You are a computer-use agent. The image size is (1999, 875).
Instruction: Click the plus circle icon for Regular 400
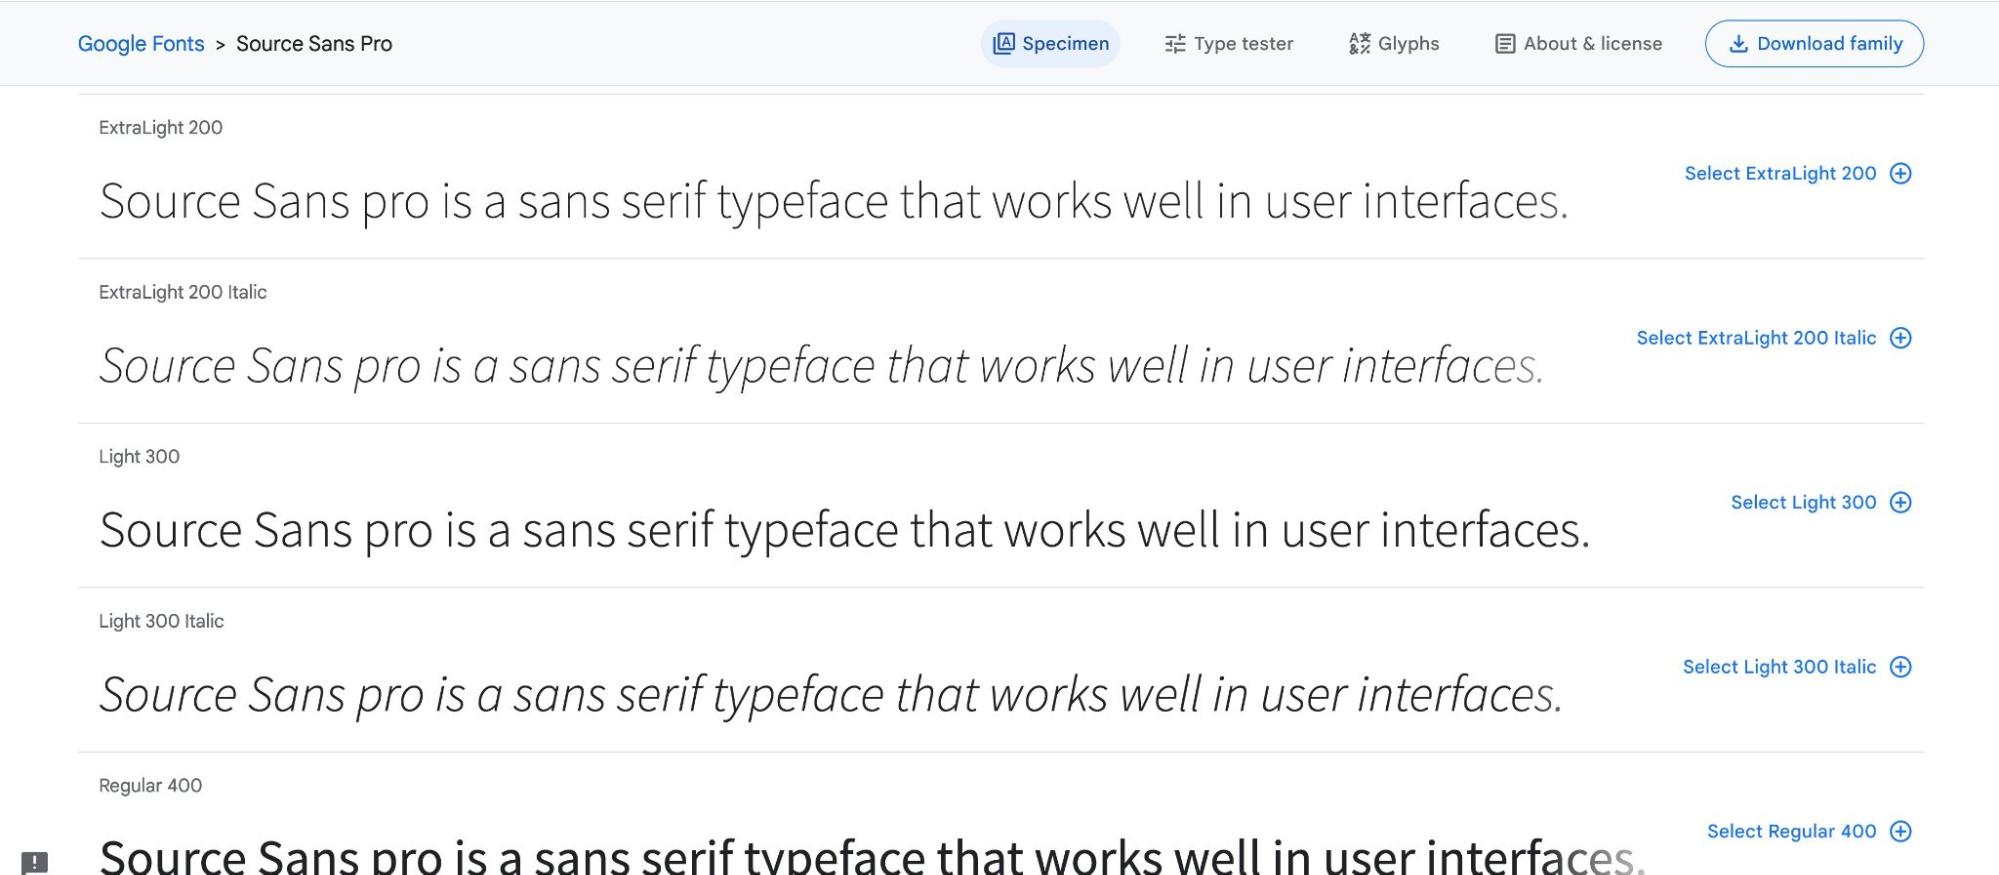(x=1900, y=832)
